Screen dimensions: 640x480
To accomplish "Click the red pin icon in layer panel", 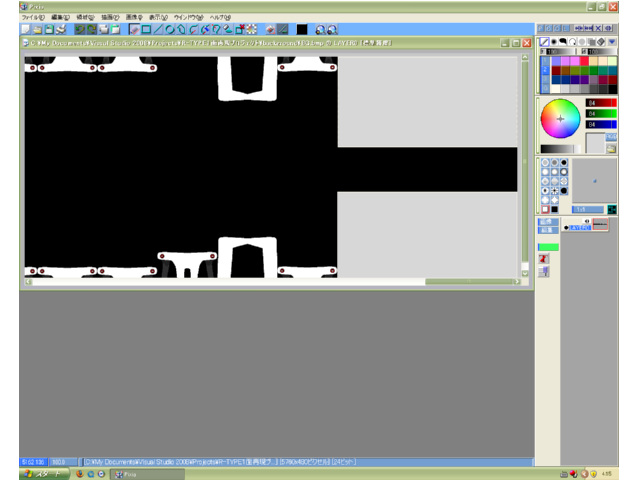I will tap(543, 259).
